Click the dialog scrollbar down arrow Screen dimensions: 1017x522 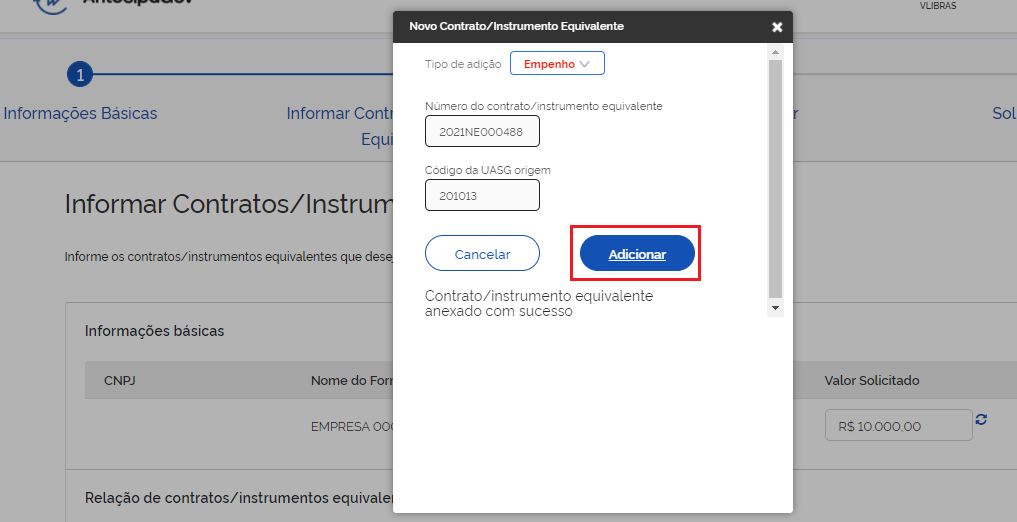tap(775, 307)
